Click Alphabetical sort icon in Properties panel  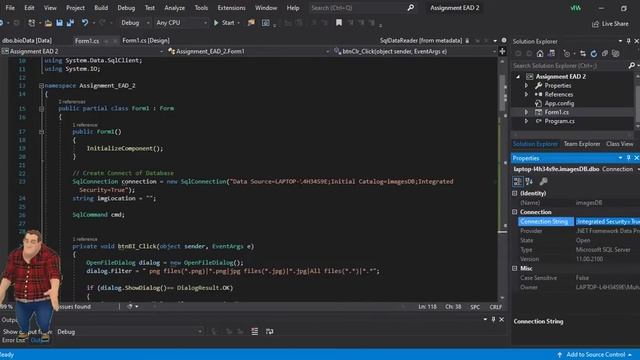click(529, 181)
